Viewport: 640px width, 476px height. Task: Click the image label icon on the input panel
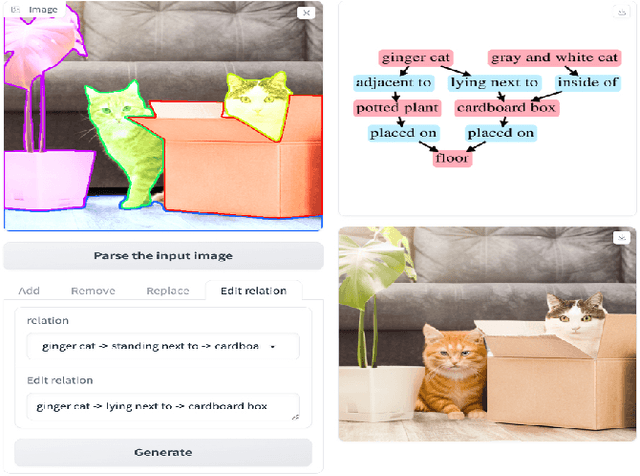15,9
